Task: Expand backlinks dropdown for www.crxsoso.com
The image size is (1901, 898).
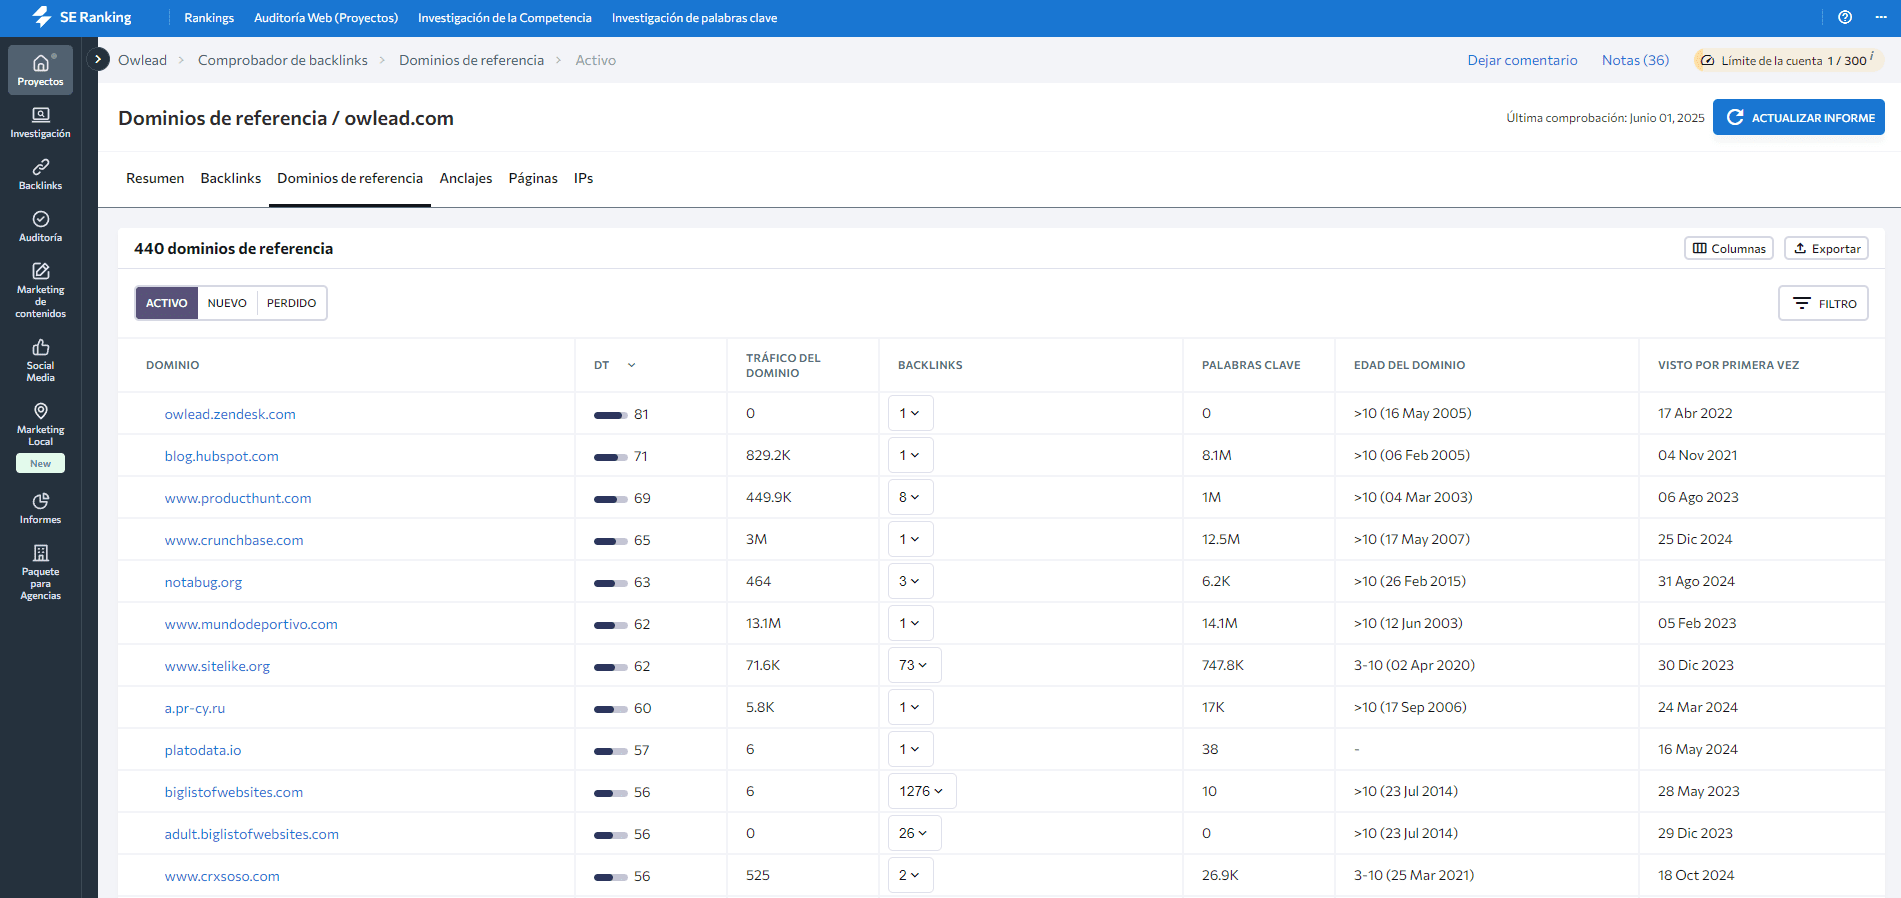Action: point(910,875)
